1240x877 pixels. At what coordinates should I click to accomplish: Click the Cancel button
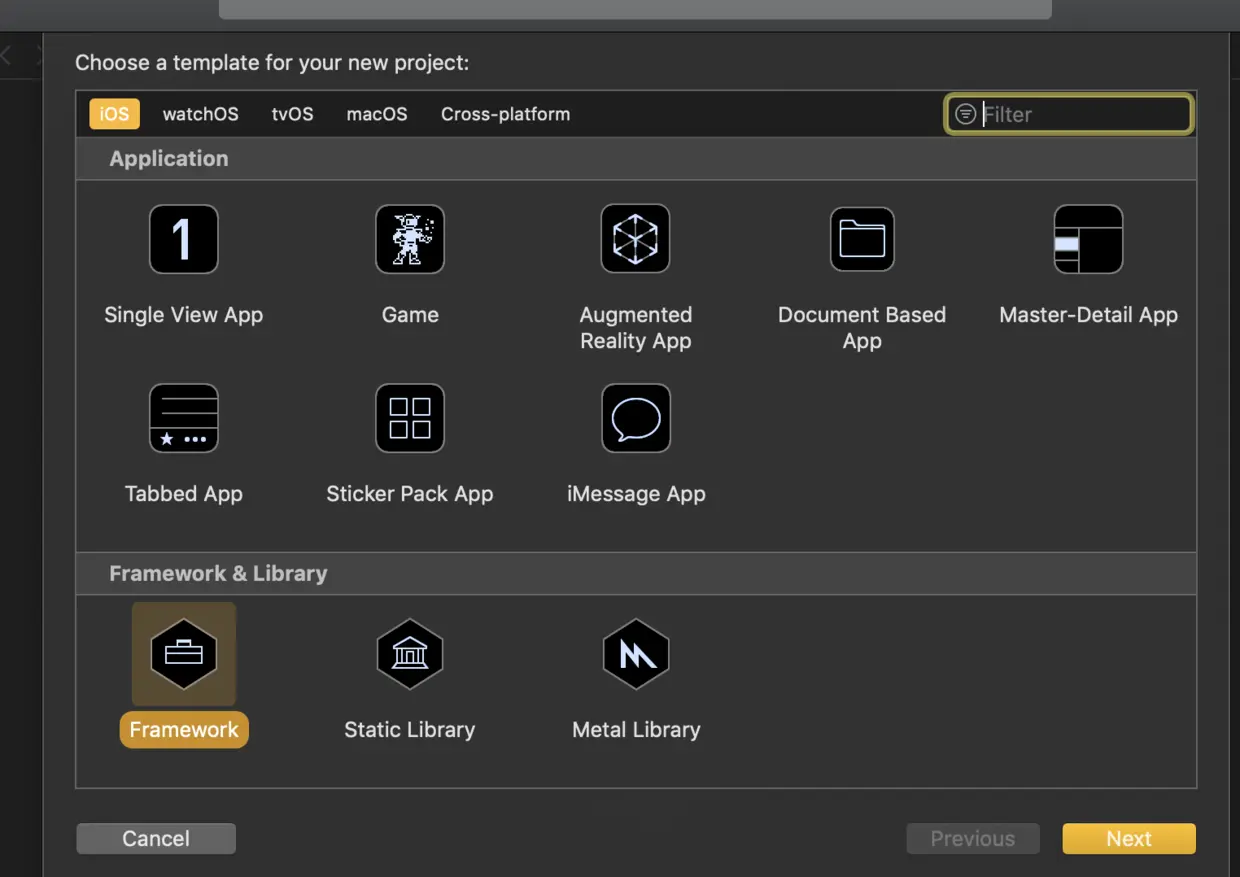click(x=156, y=839)
